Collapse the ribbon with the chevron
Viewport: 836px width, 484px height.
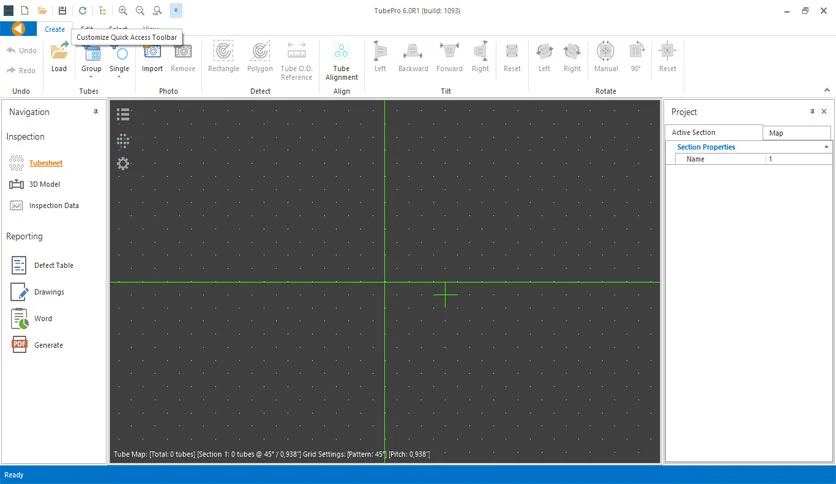827,90
